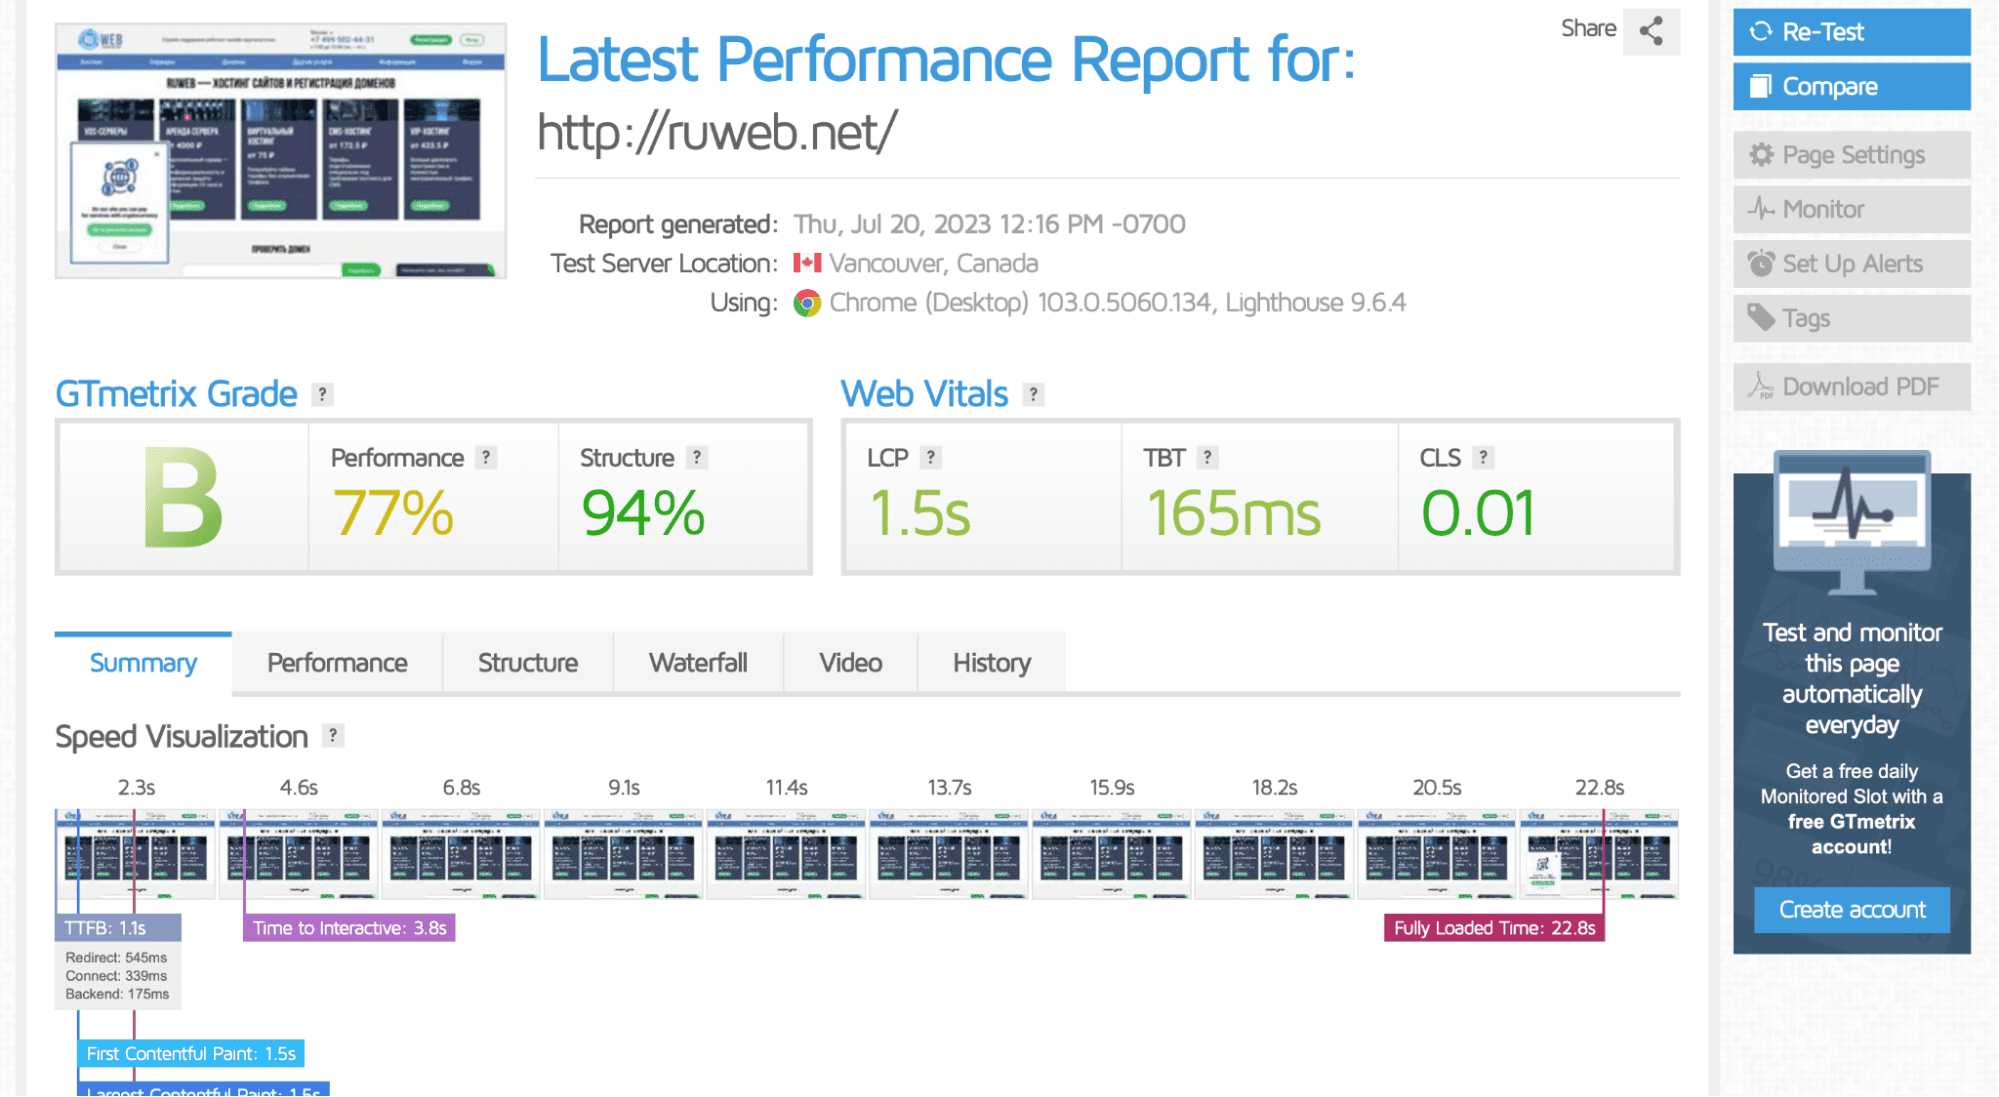The image size is (1999, 1097).
Task: Select the Summary tab
Action: pyautogui.click(x=143, y=663)
